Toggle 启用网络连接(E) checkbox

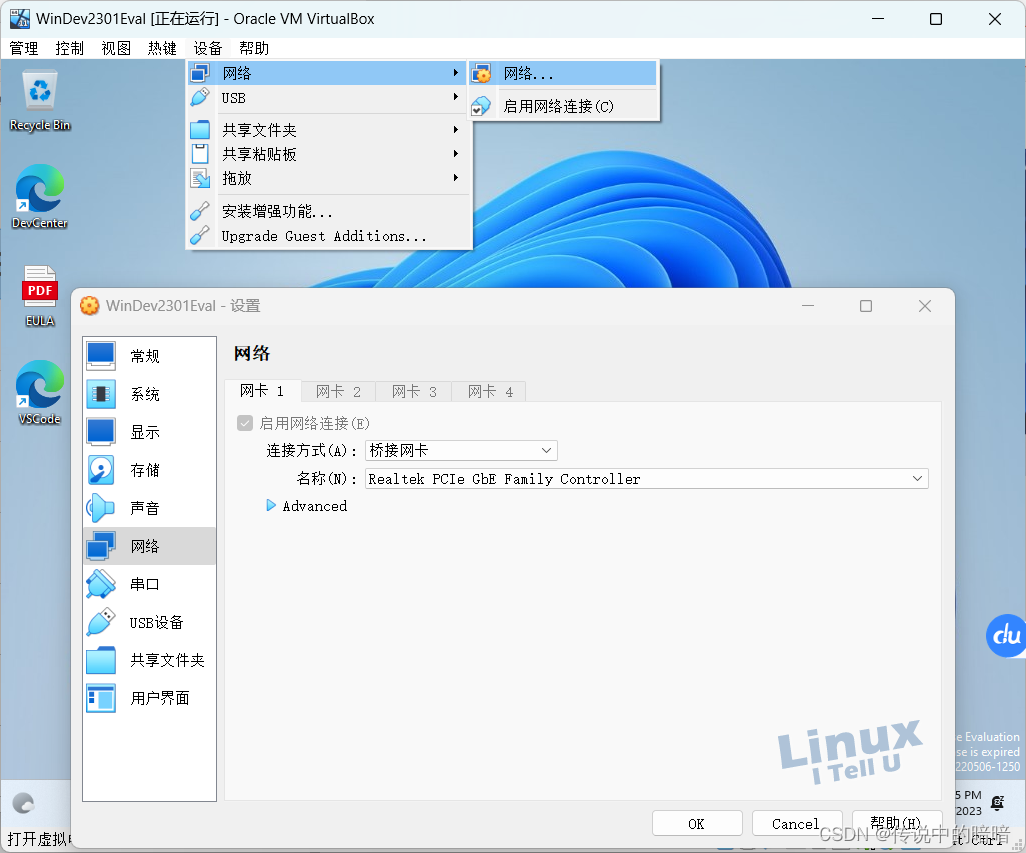(x=245, y=423)
